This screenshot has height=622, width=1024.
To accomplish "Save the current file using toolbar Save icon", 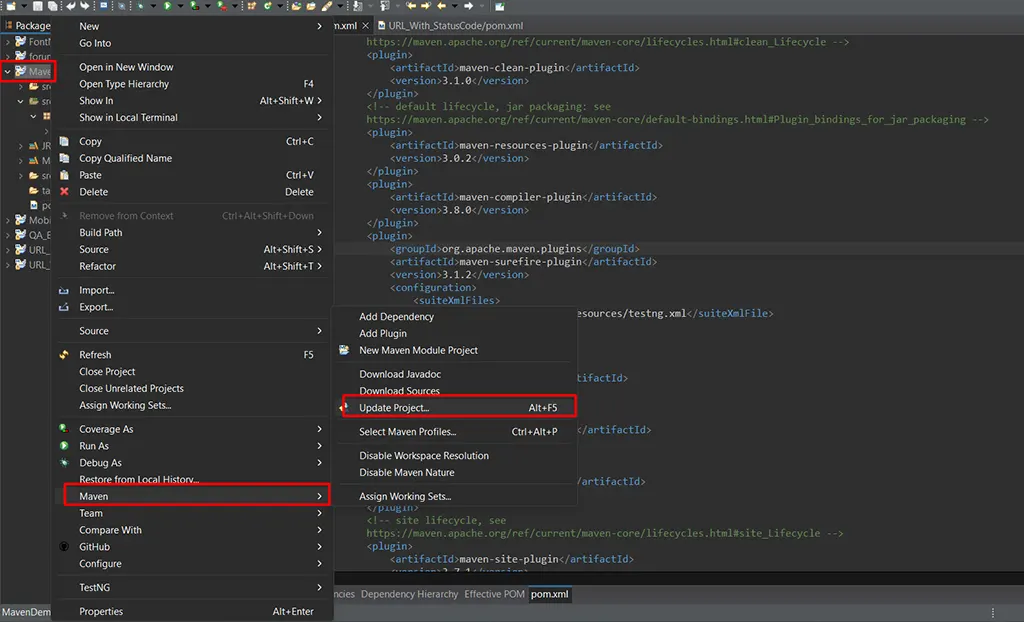I will (38, 7).
